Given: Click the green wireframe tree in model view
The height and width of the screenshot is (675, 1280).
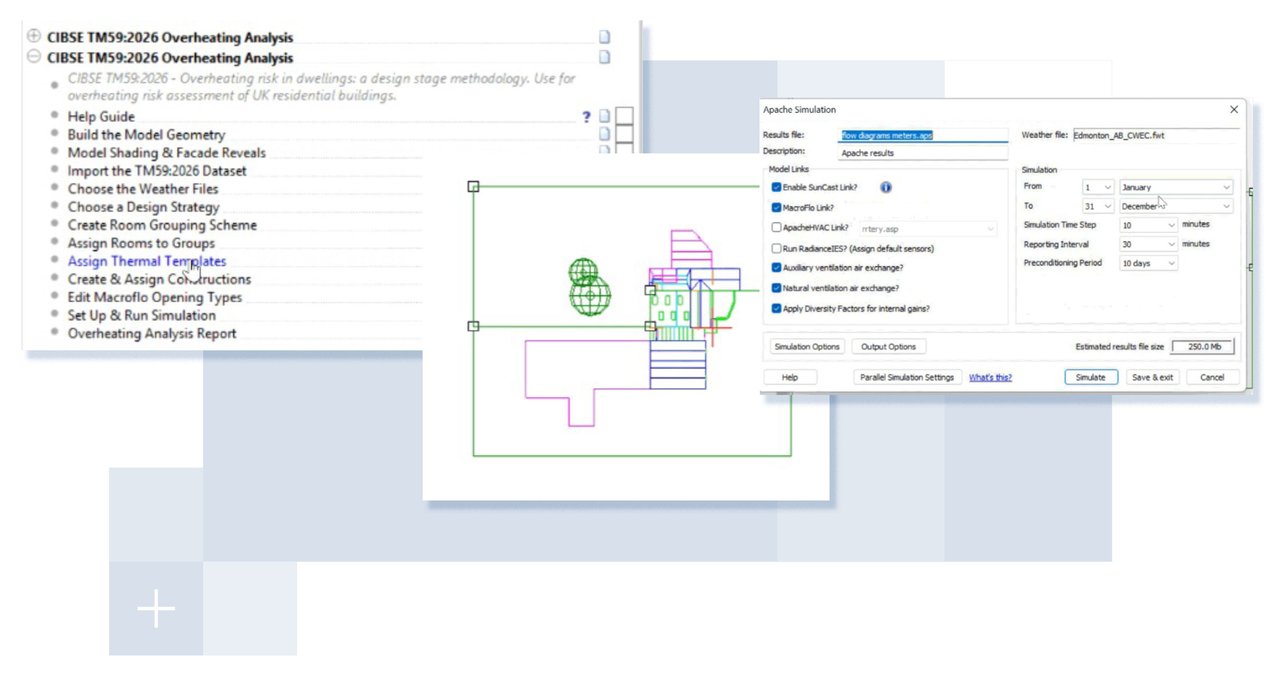Looking at the screenshot, I should pos(589,287).
